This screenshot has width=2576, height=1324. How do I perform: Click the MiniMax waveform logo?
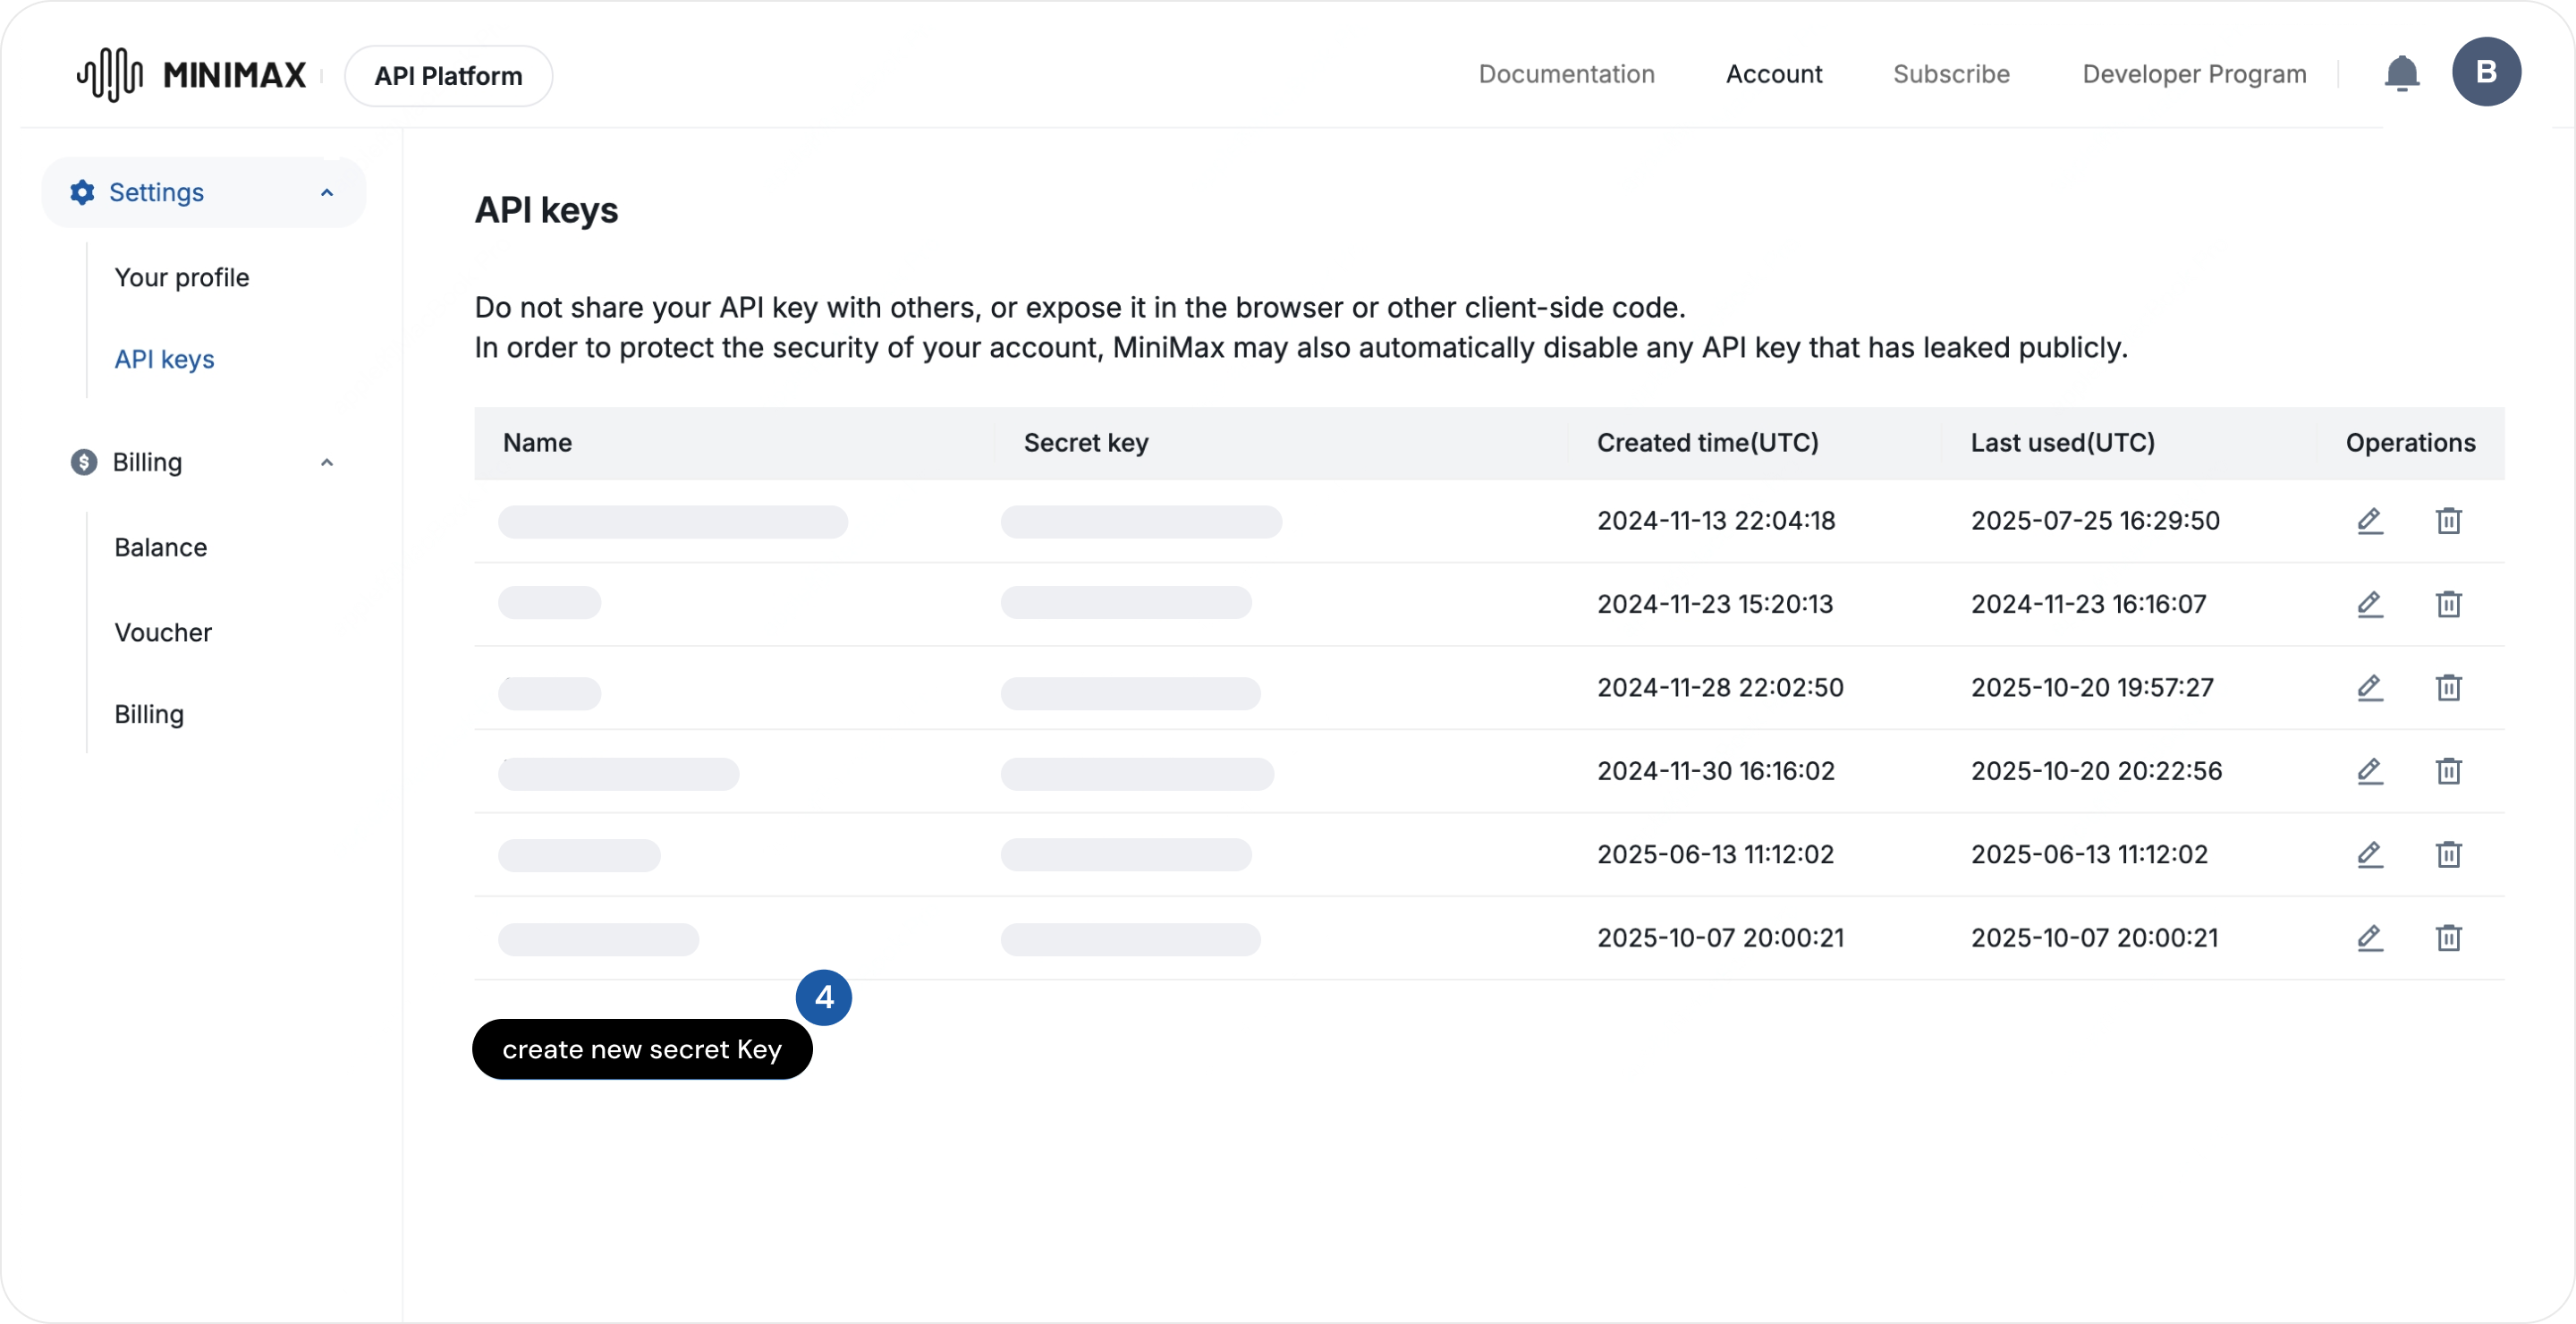pyautogui.click(x=110, y=75)
